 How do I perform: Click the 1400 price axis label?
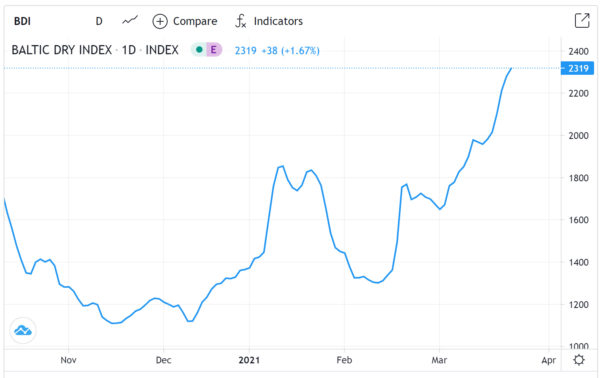coord(579,262)
